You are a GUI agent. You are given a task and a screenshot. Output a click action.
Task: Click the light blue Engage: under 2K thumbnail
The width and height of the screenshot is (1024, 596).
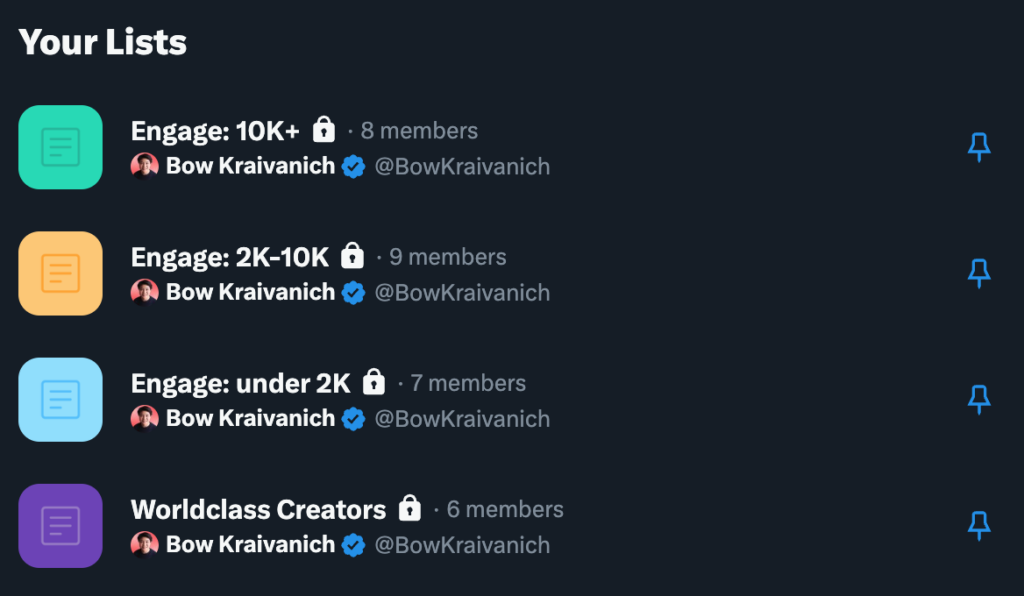tap(61, 399)
